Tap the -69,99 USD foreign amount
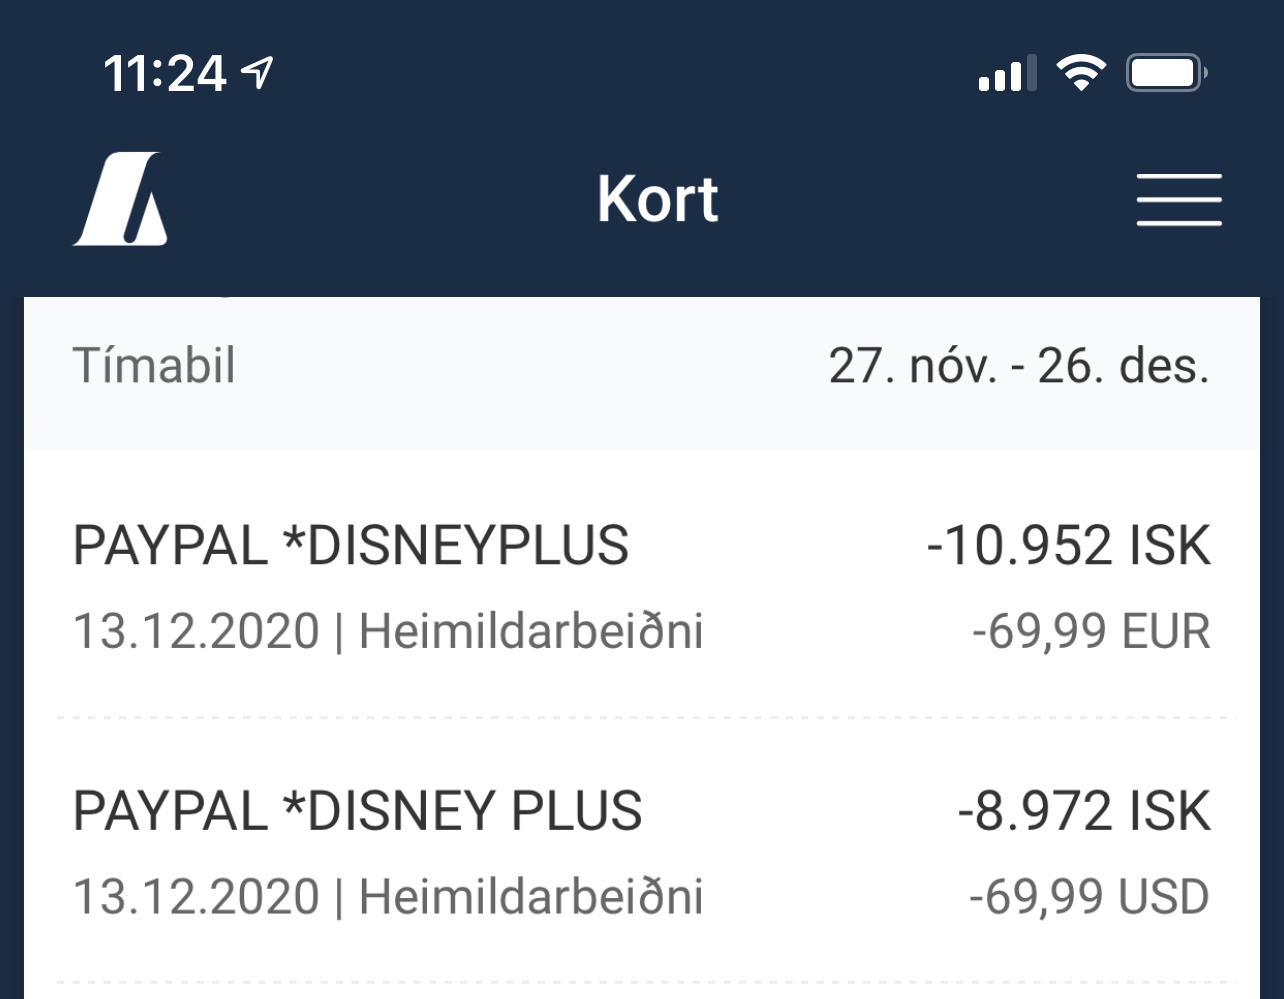Viewport: 1284px width, 999px height. pyautogui.click(x=1089, y=897)
